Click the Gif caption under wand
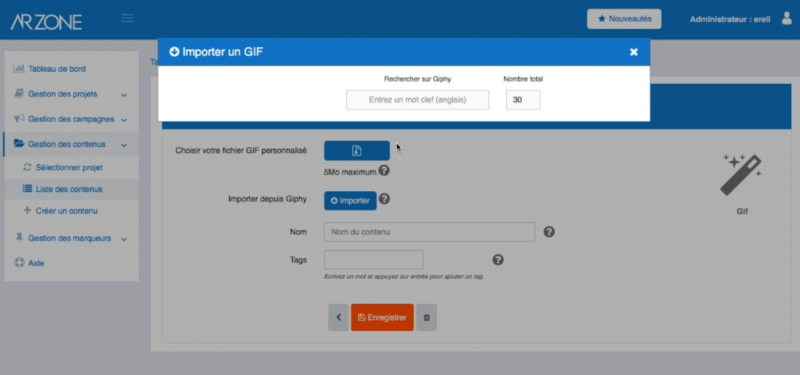The image size is (800, 375). click(742, 211)
